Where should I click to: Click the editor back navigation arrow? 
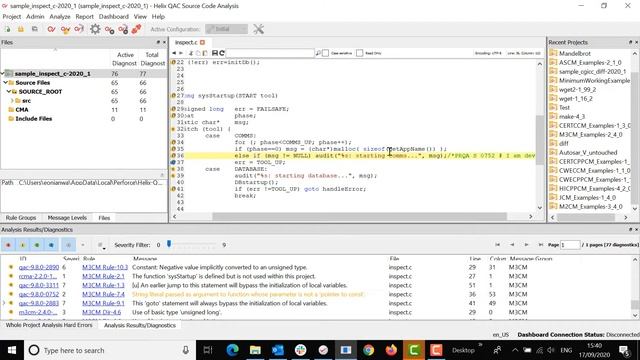pyautogui.click(x=174, y=53)
